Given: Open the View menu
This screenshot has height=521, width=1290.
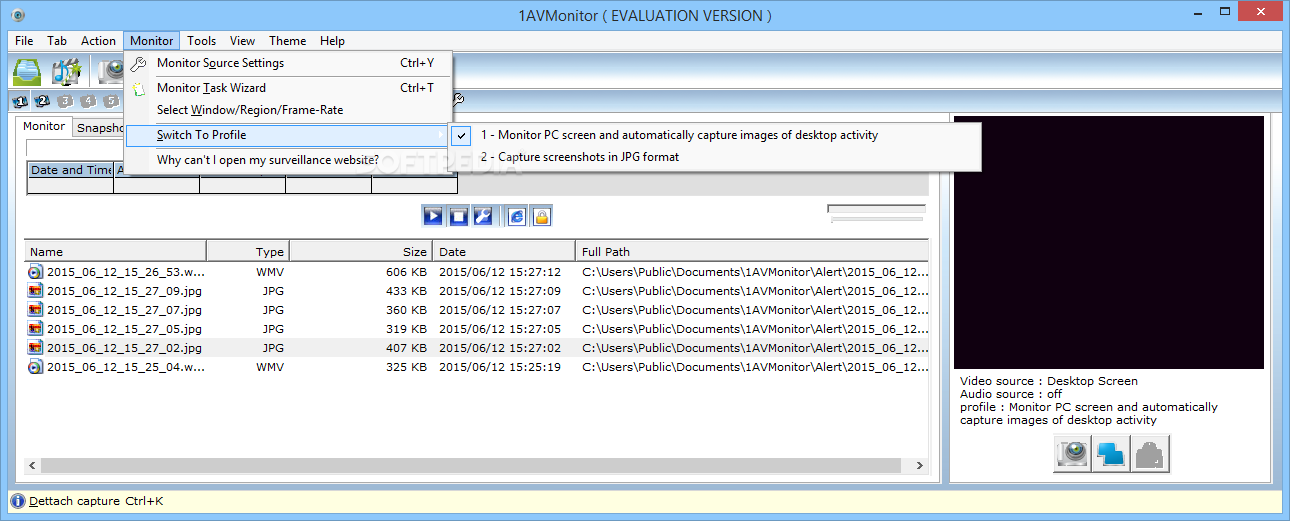Looking at the screenshot, I should point(242,41).
